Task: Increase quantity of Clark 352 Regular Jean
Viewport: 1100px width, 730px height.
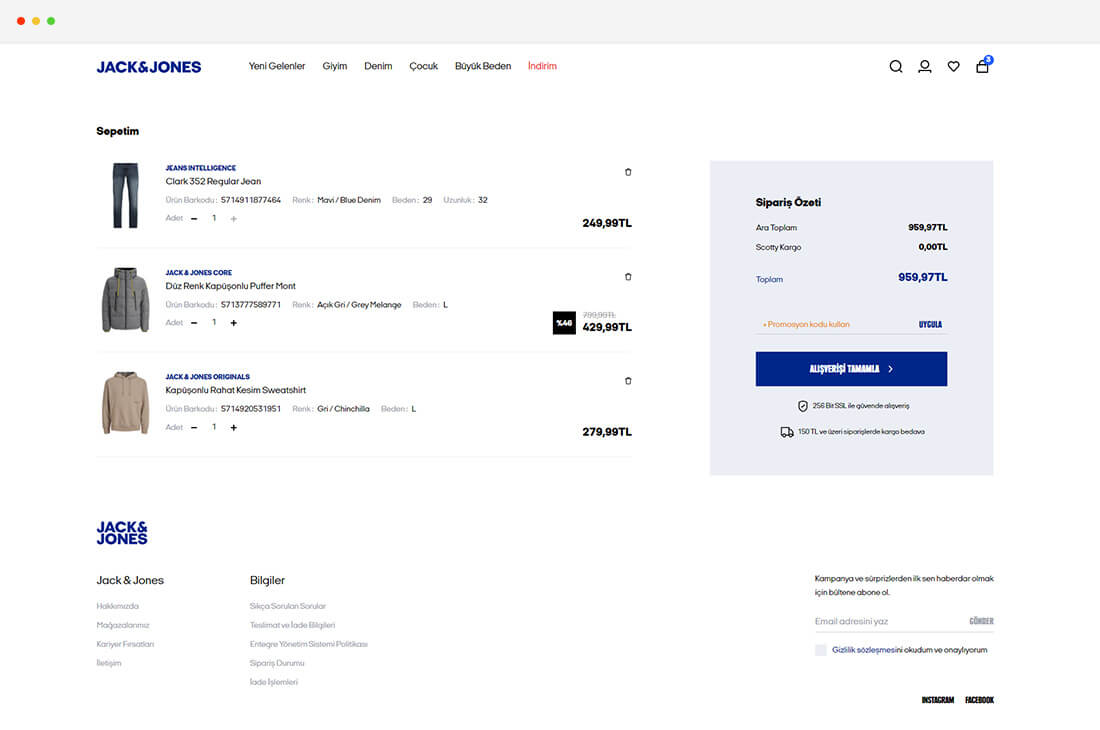Action: click(x=234, y=219)
